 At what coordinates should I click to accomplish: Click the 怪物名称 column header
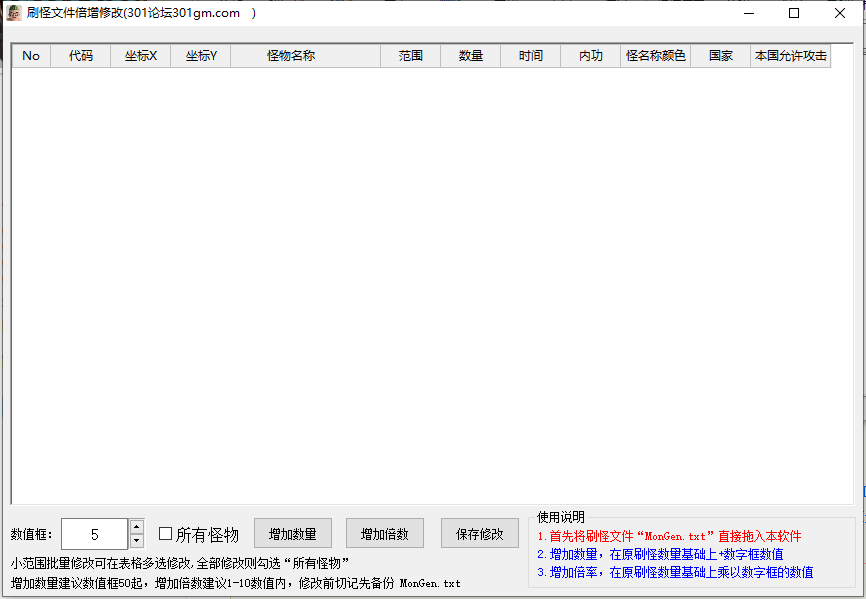(306, 56)
